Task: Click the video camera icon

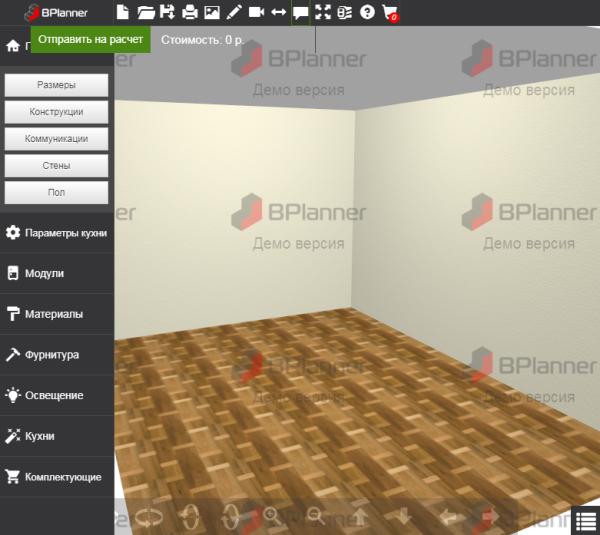Action: pos(256,13)
